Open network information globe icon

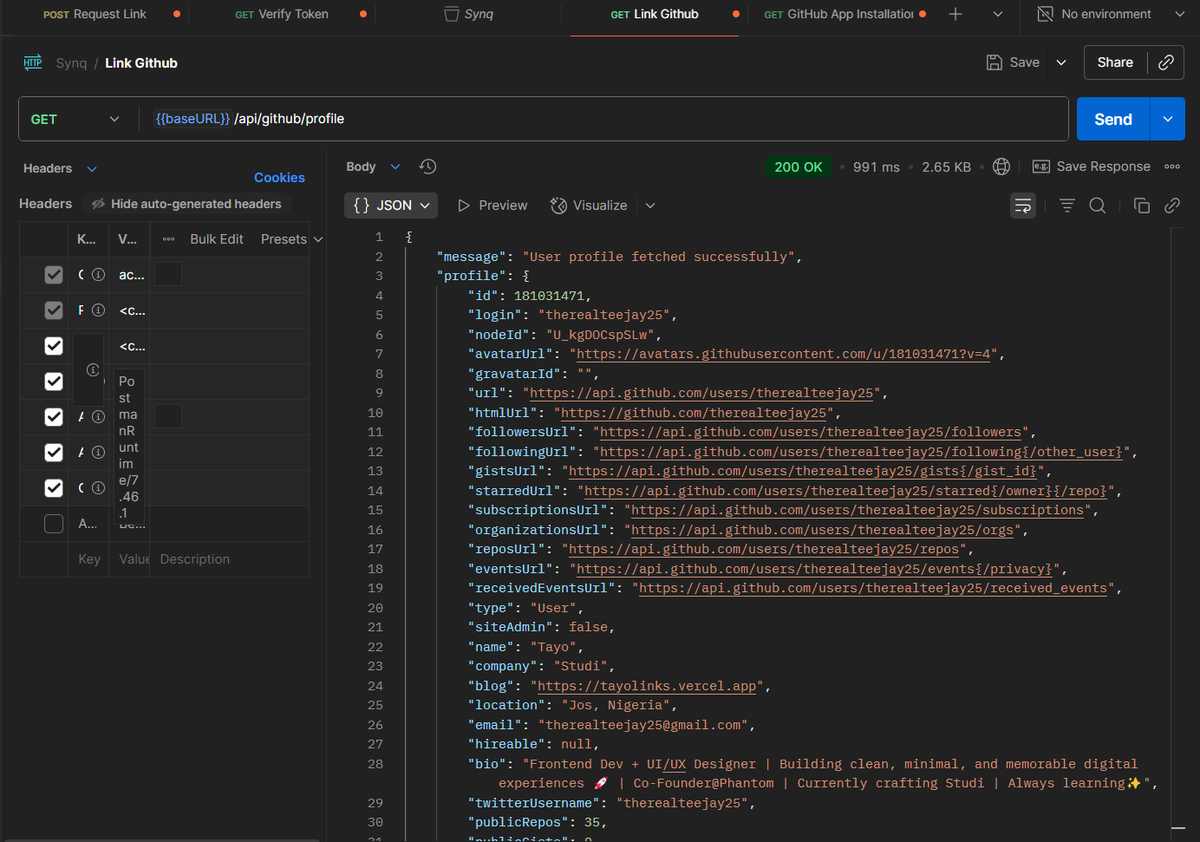coord(1001,167)
